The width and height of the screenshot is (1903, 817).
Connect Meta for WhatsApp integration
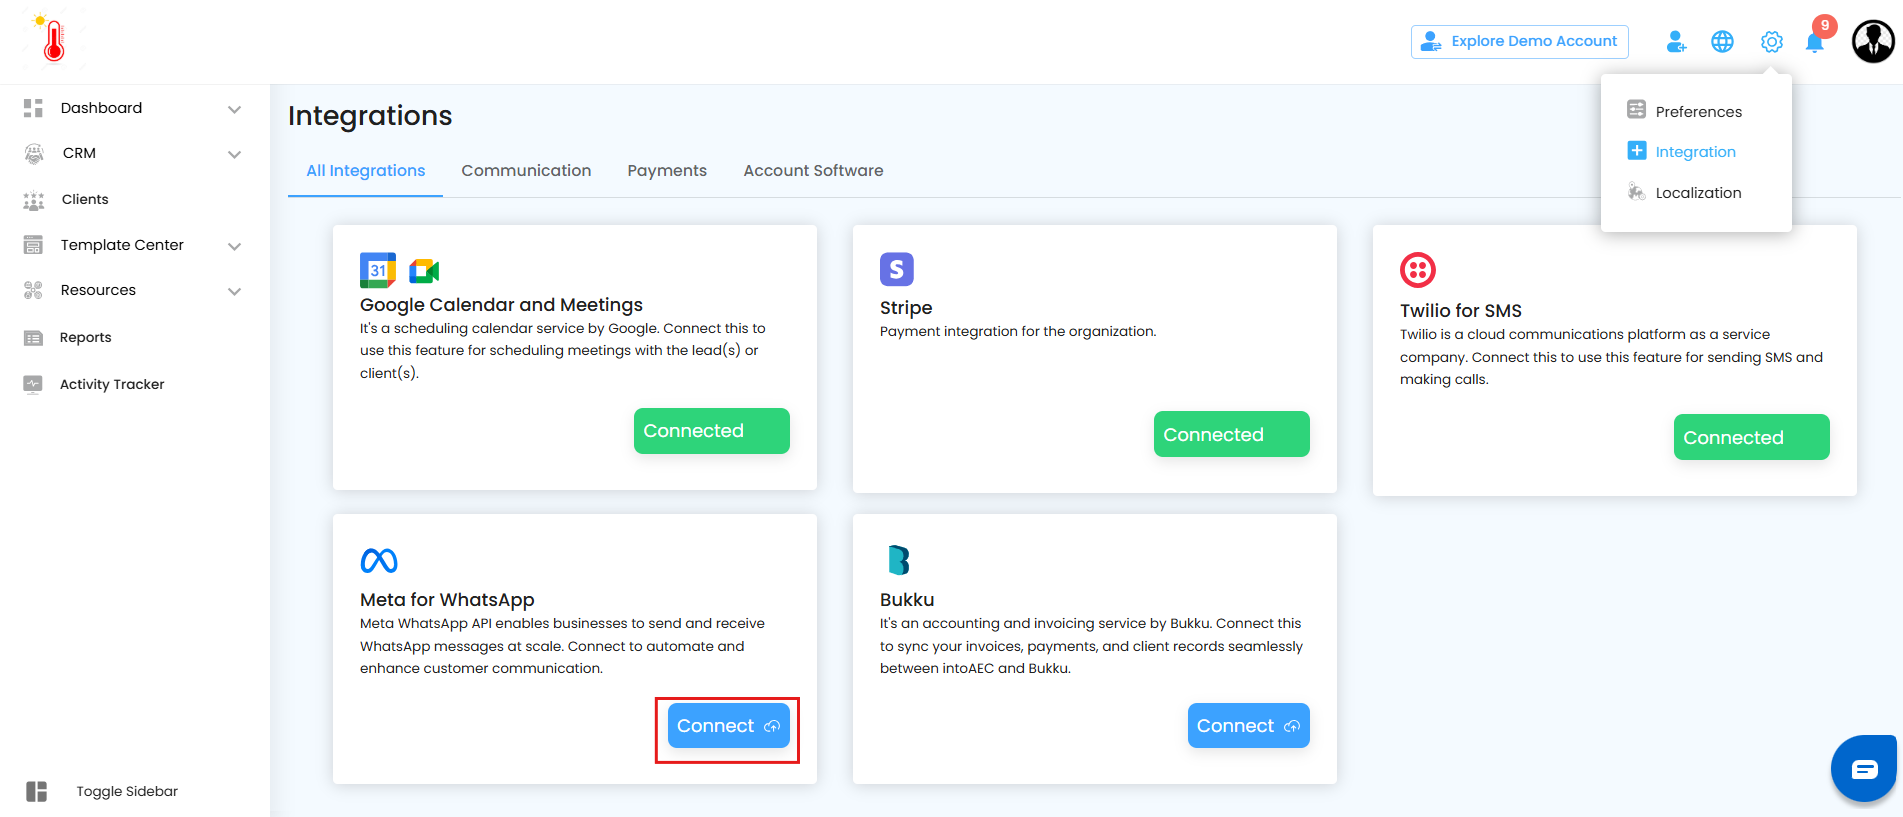(x=728, y=726)
